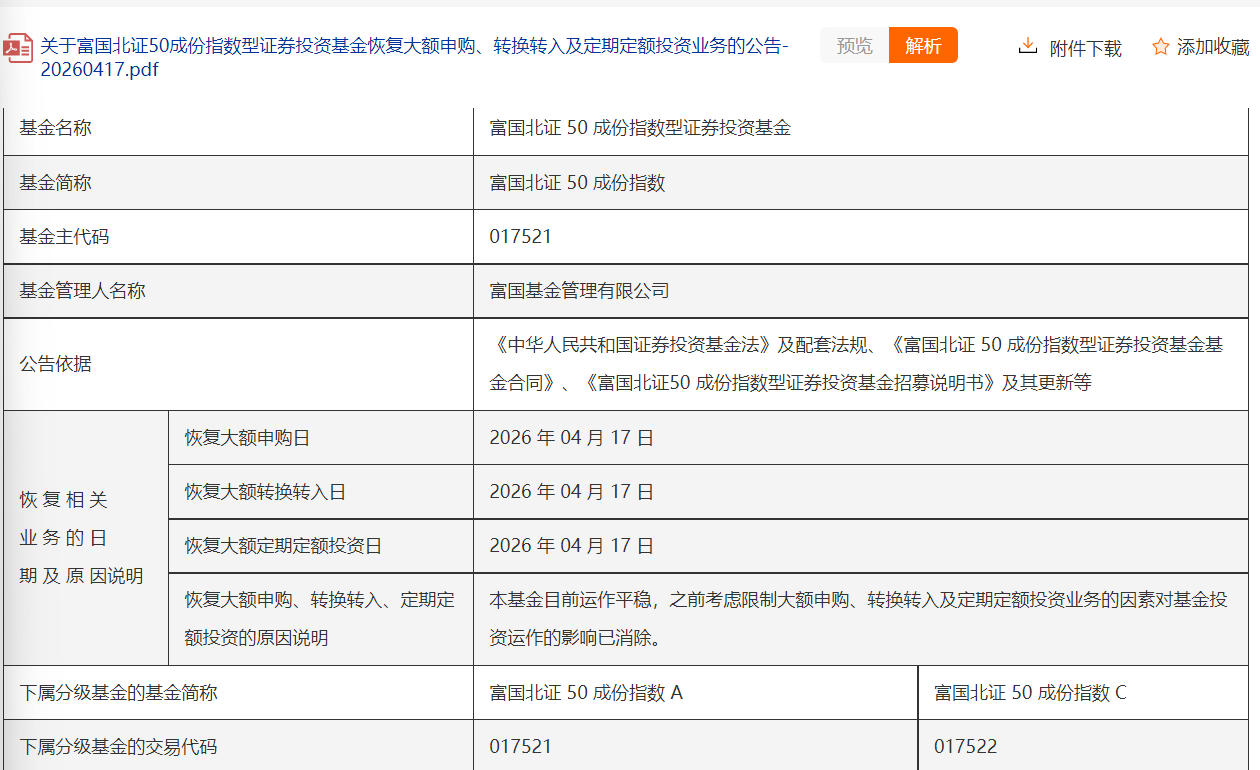Click the 基金简称 value 富国北证 50 成份指数
The height and width of the screenshot is (770, 1260).
click(577, 183)
